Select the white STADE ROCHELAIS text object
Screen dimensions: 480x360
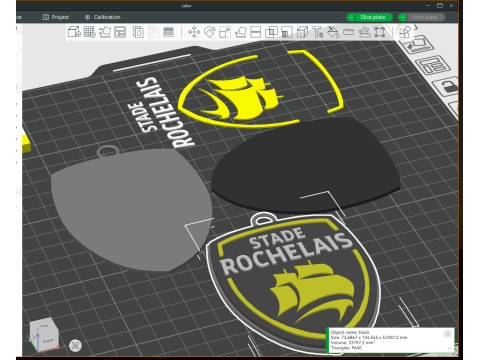click(x=160, y=111)
